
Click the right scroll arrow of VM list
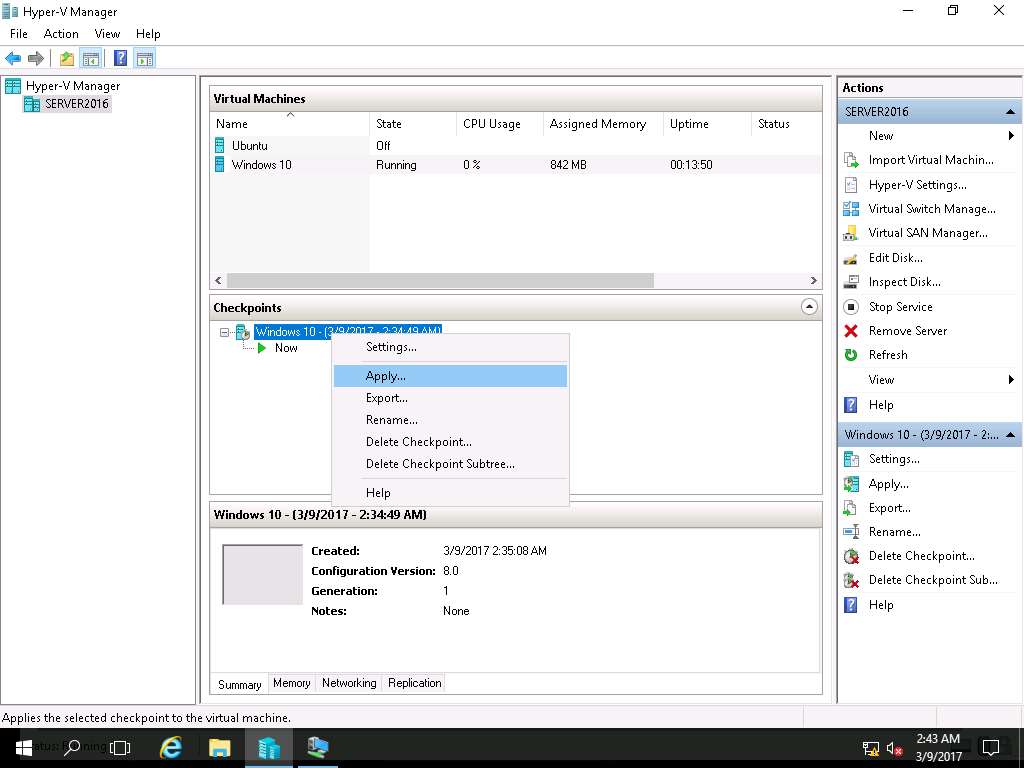(x=813, y=280)
